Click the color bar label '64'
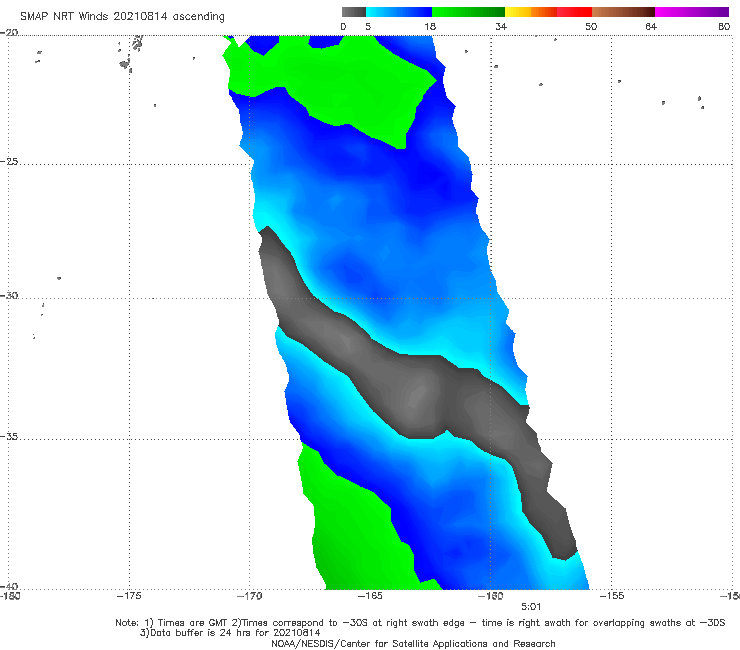This screenshot has width=740, height=650. coord(651,27)
